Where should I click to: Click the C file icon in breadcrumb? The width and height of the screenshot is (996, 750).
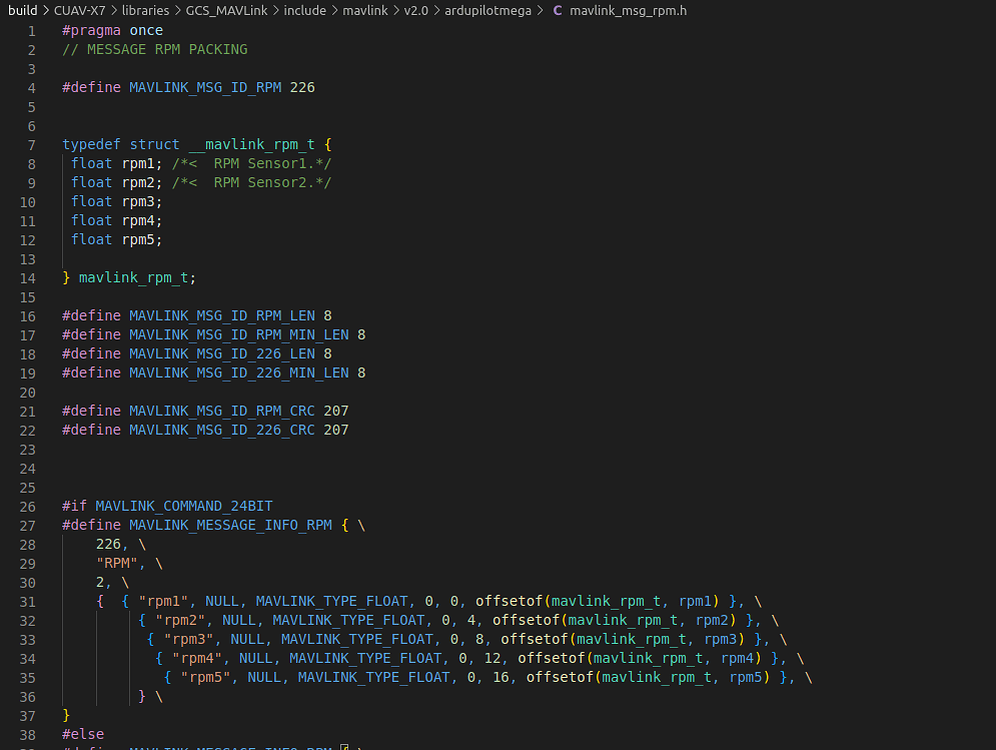pos(557,11)
